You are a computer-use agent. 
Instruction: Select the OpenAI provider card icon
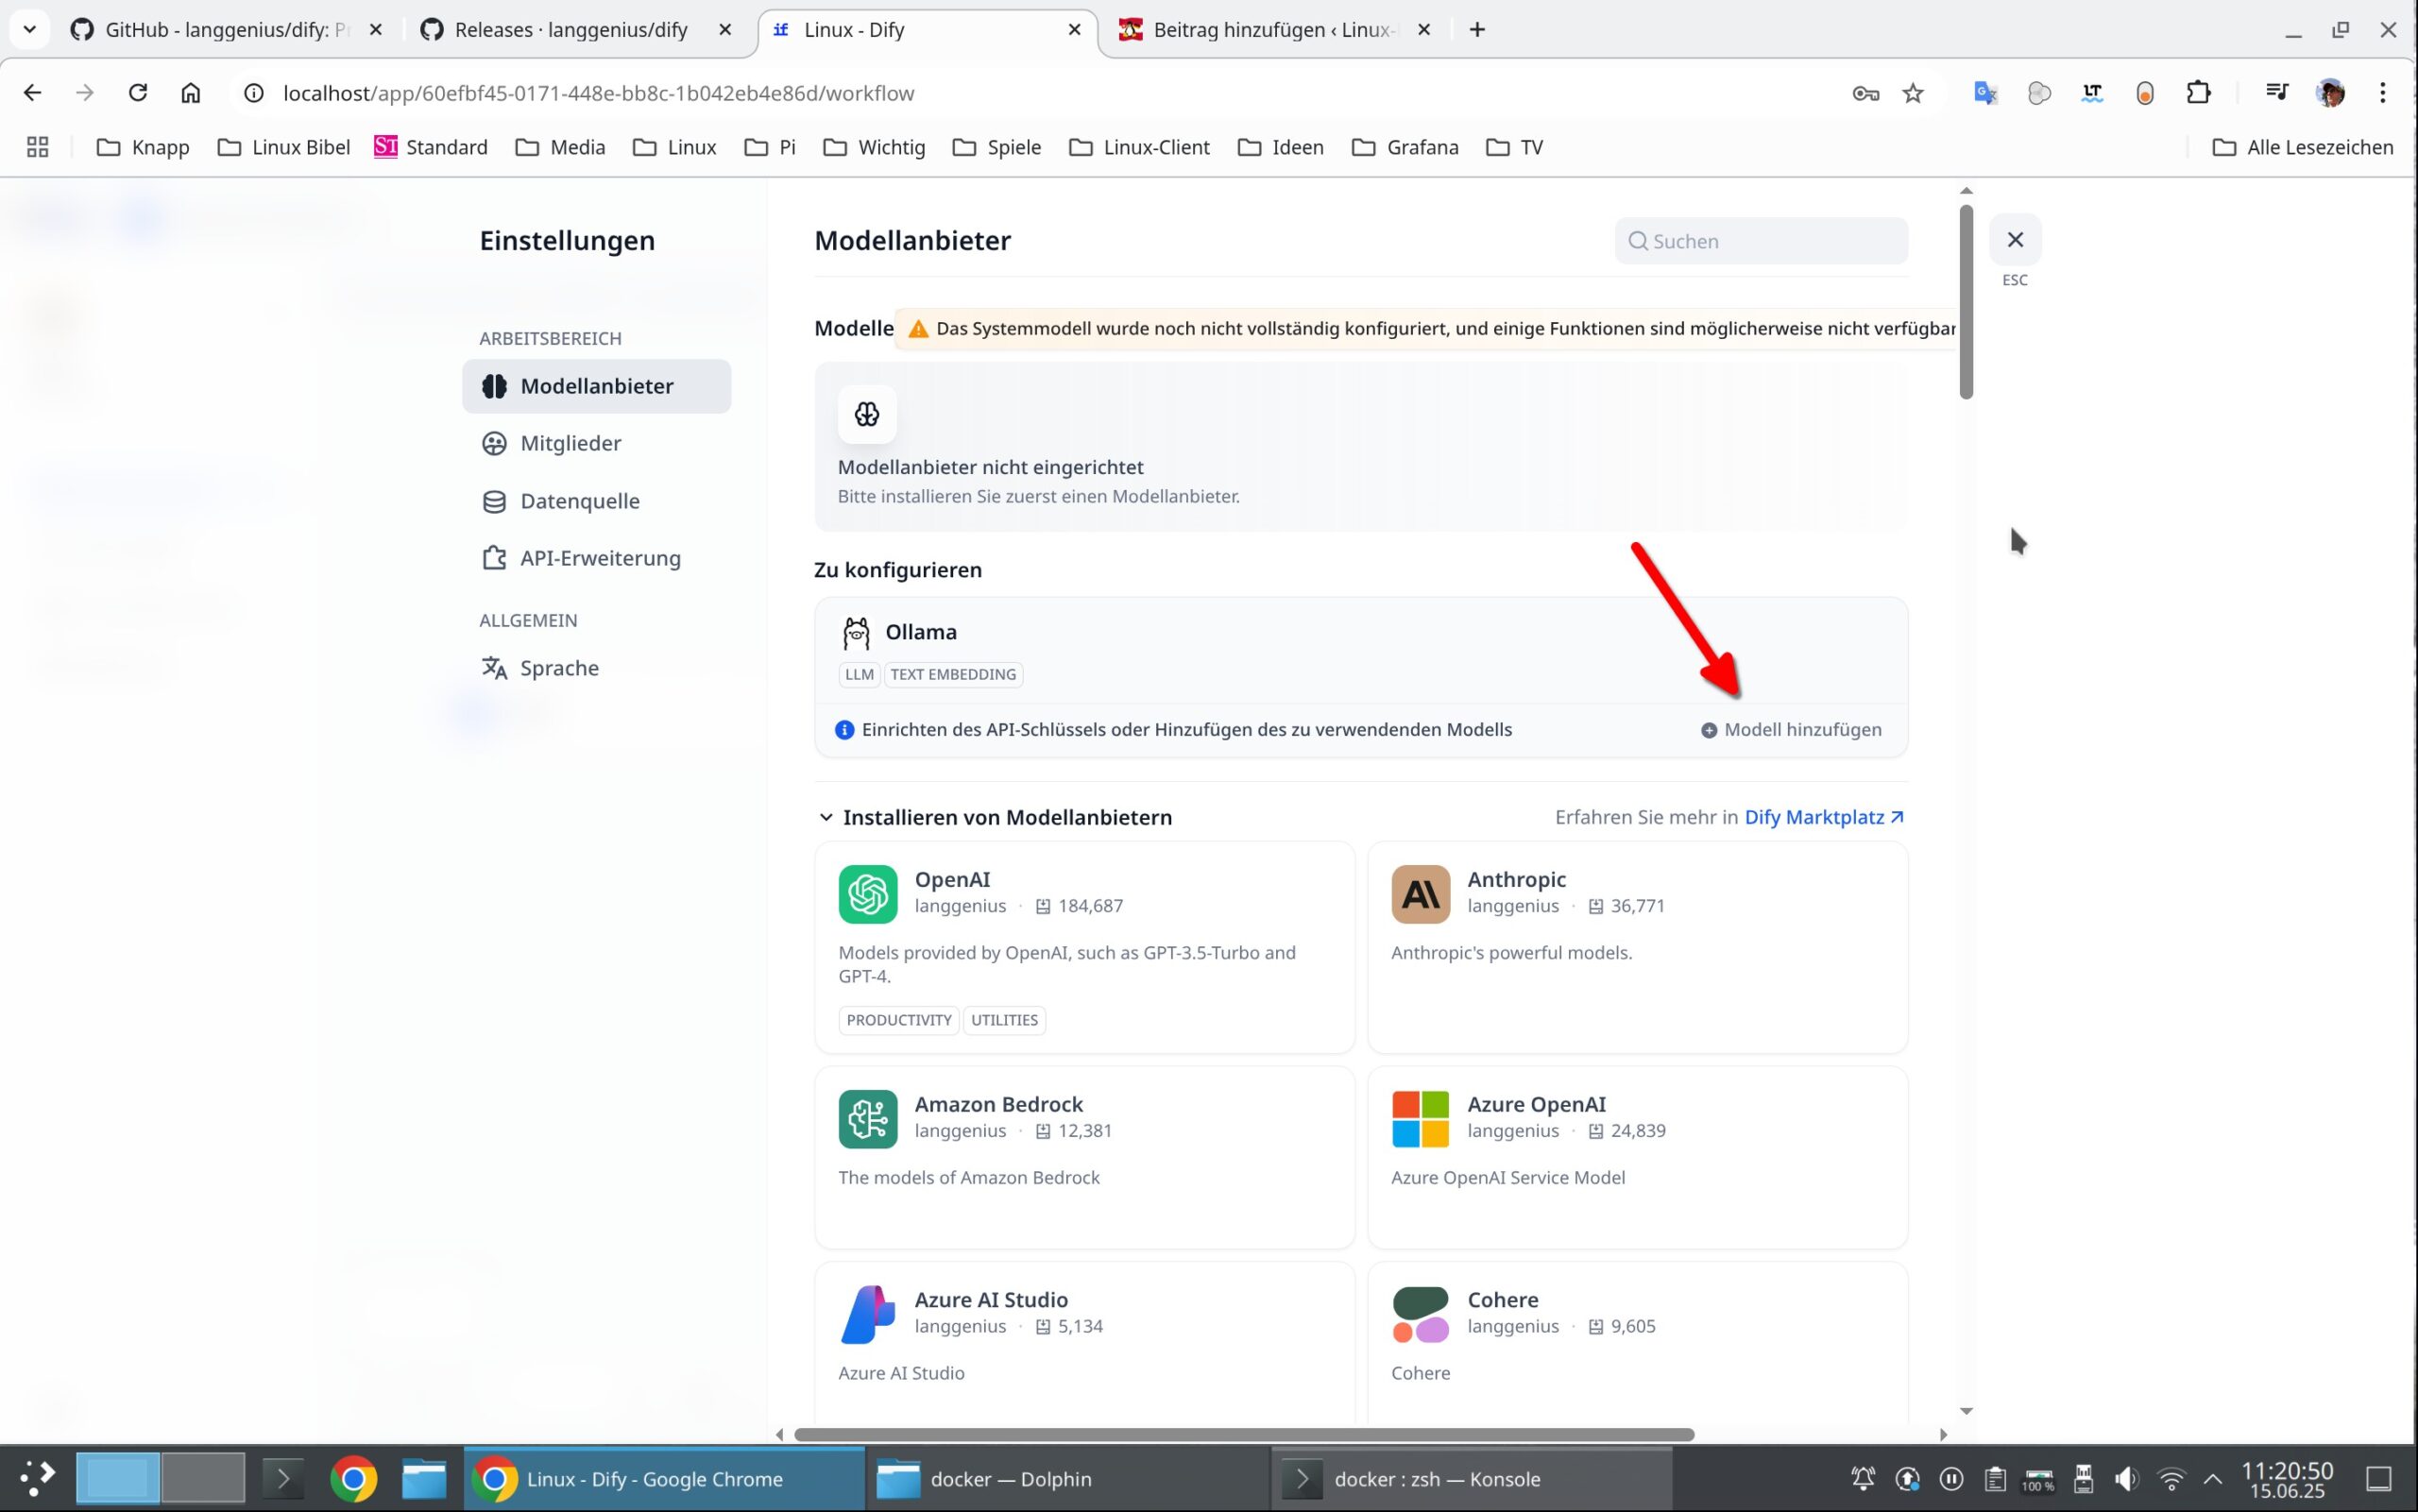coord(867,894)
